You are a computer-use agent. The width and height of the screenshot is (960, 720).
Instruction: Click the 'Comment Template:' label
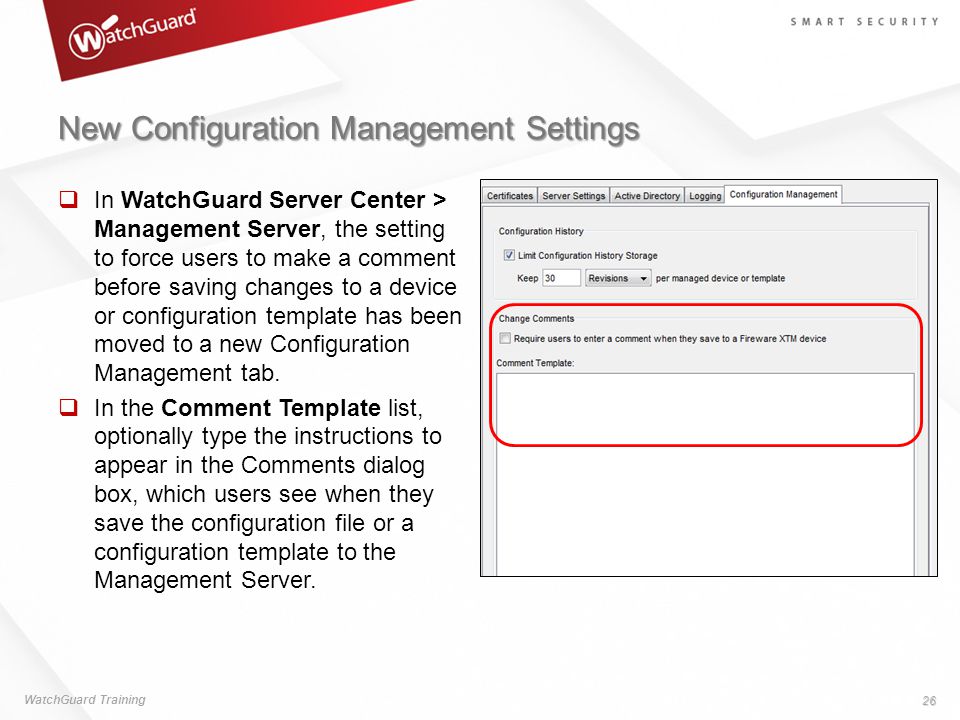(x=535, y=363)
